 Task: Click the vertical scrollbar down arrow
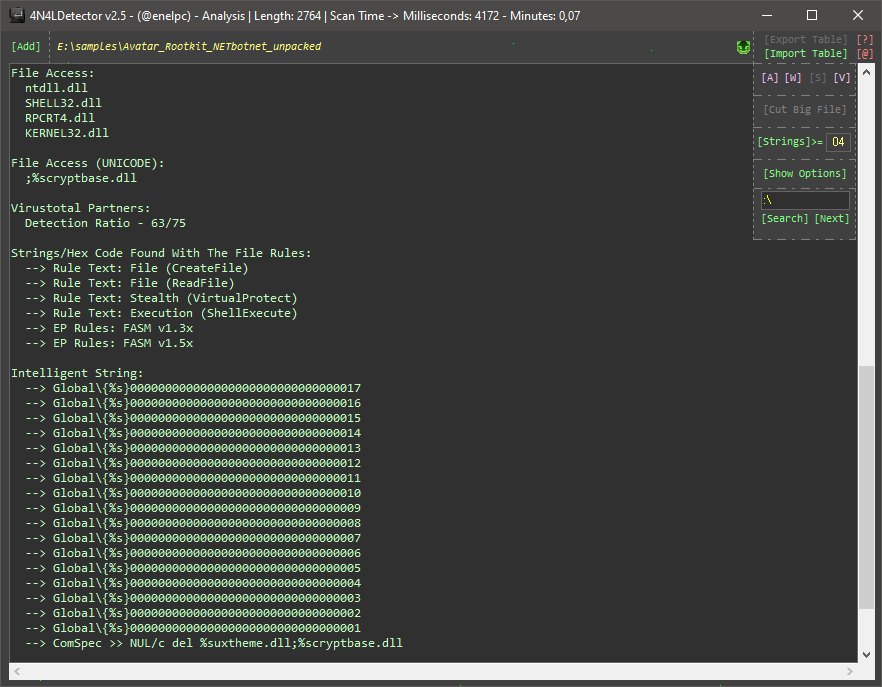866,654
